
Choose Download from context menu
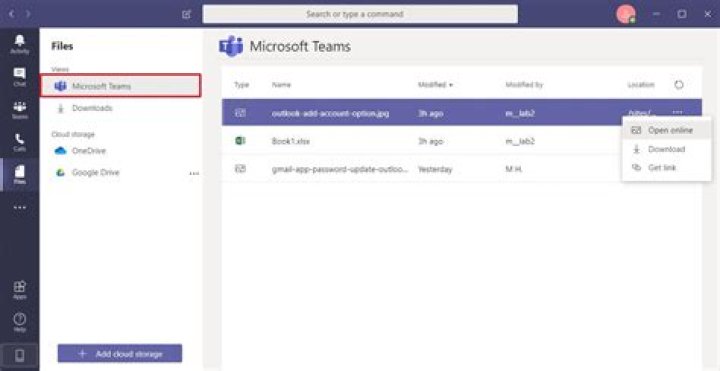[666, 149]
